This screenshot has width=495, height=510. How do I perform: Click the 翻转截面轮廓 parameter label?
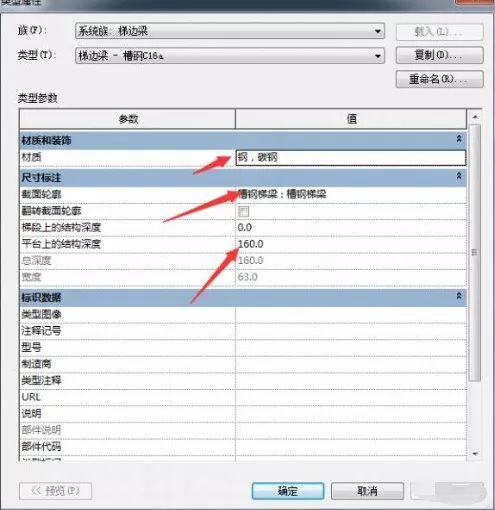tap(51, 211)
